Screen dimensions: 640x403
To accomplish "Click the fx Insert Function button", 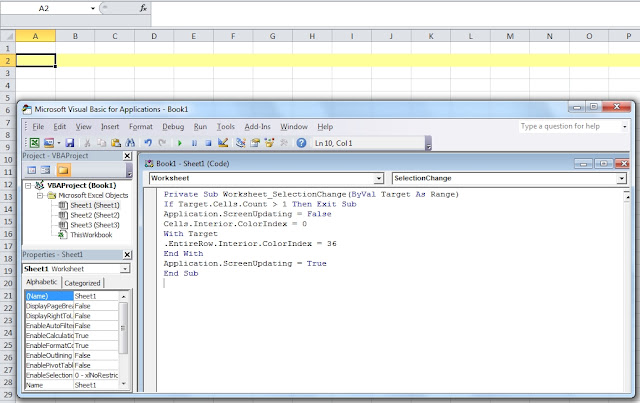I will click(x=143, y=8).
